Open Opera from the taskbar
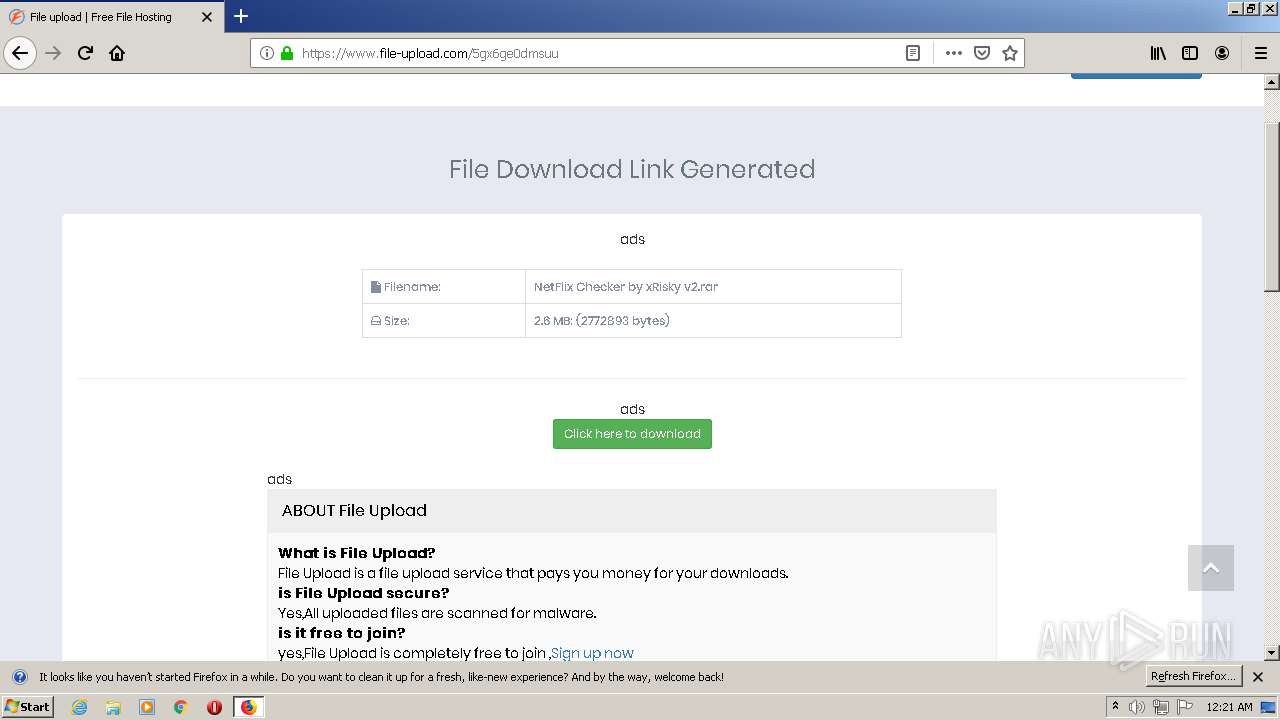Viewport: 1280px width, 720px height. coord(214,707)
